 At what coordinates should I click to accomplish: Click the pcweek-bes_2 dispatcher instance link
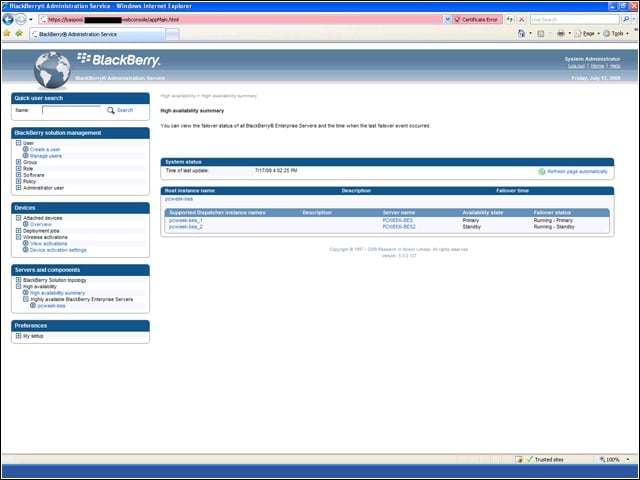[186, 227]
